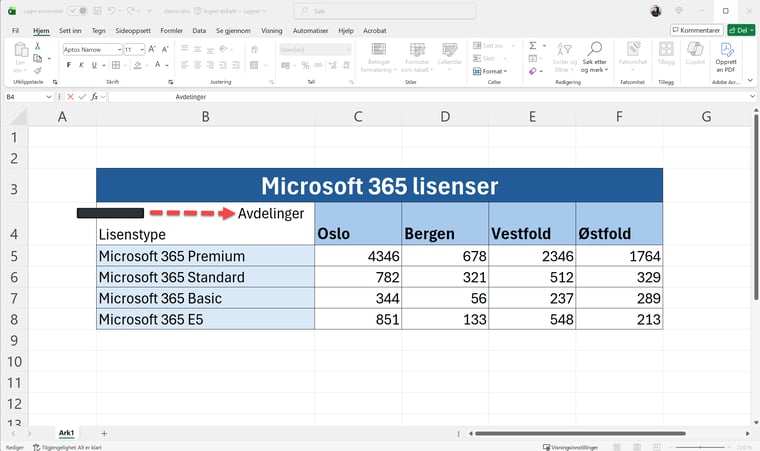Open the Kommentarer pane button

[697, 30]
